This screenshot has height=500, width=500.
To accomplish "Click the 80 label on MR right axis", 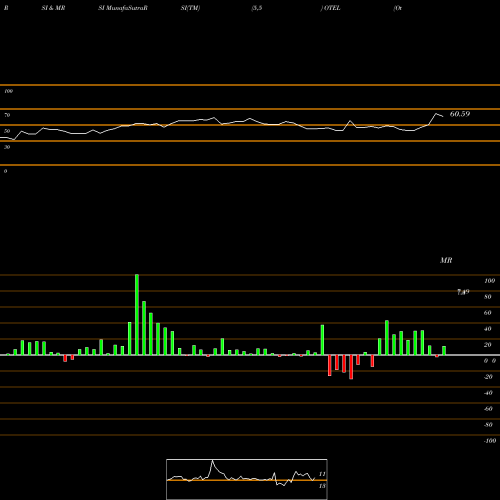I will tap(488, 297).
